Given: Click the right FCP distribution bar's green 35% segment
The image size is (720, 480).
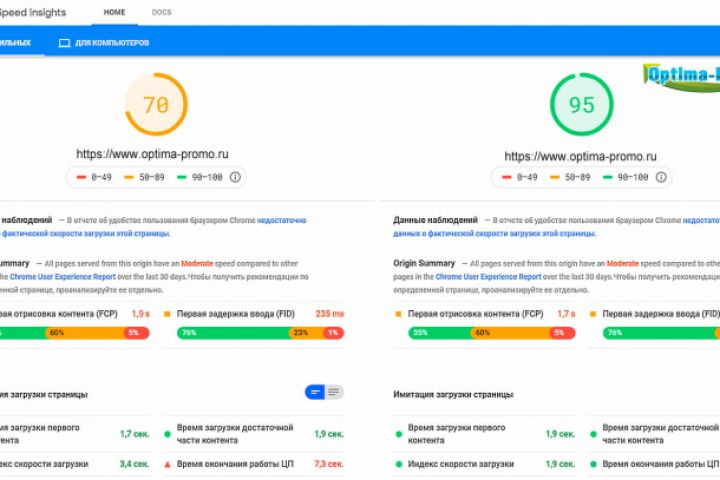Looking at the screenshot, I should point(439,333).
